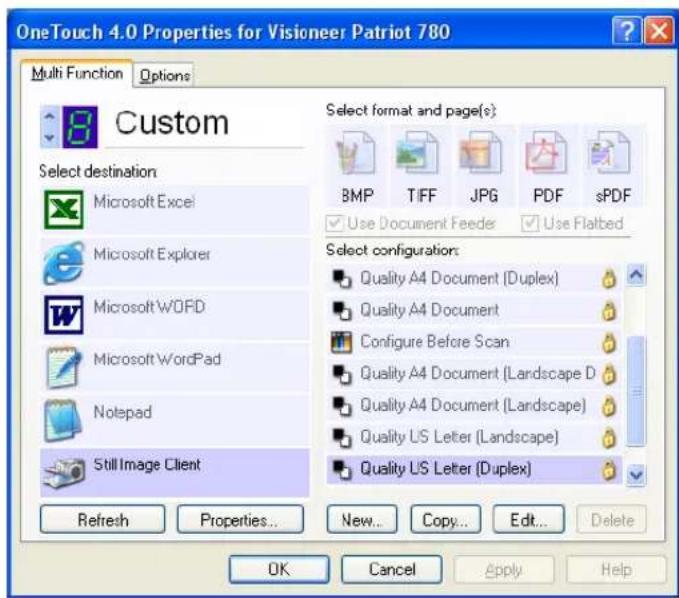Select Quality A4 Document (Landscape D configuration
Viewport: 679px width, 598px height.
[474, 374]
